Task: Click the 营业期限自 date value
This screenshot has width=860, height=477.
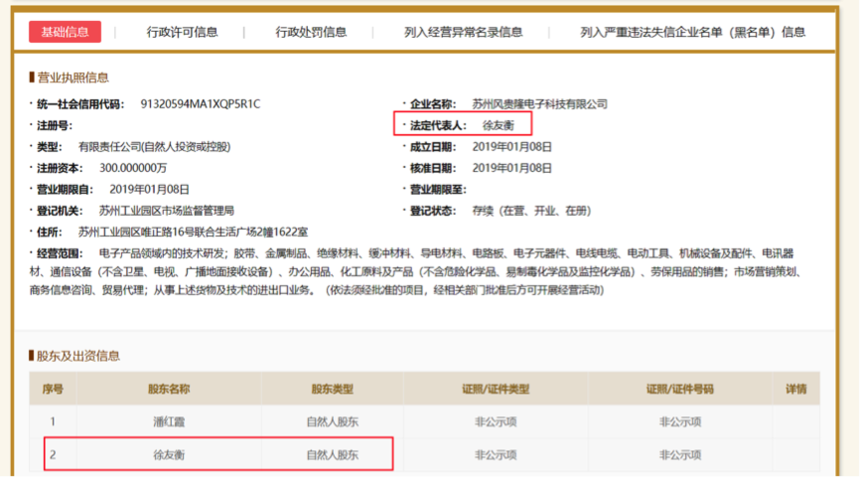Action: (x=149, y=189)
